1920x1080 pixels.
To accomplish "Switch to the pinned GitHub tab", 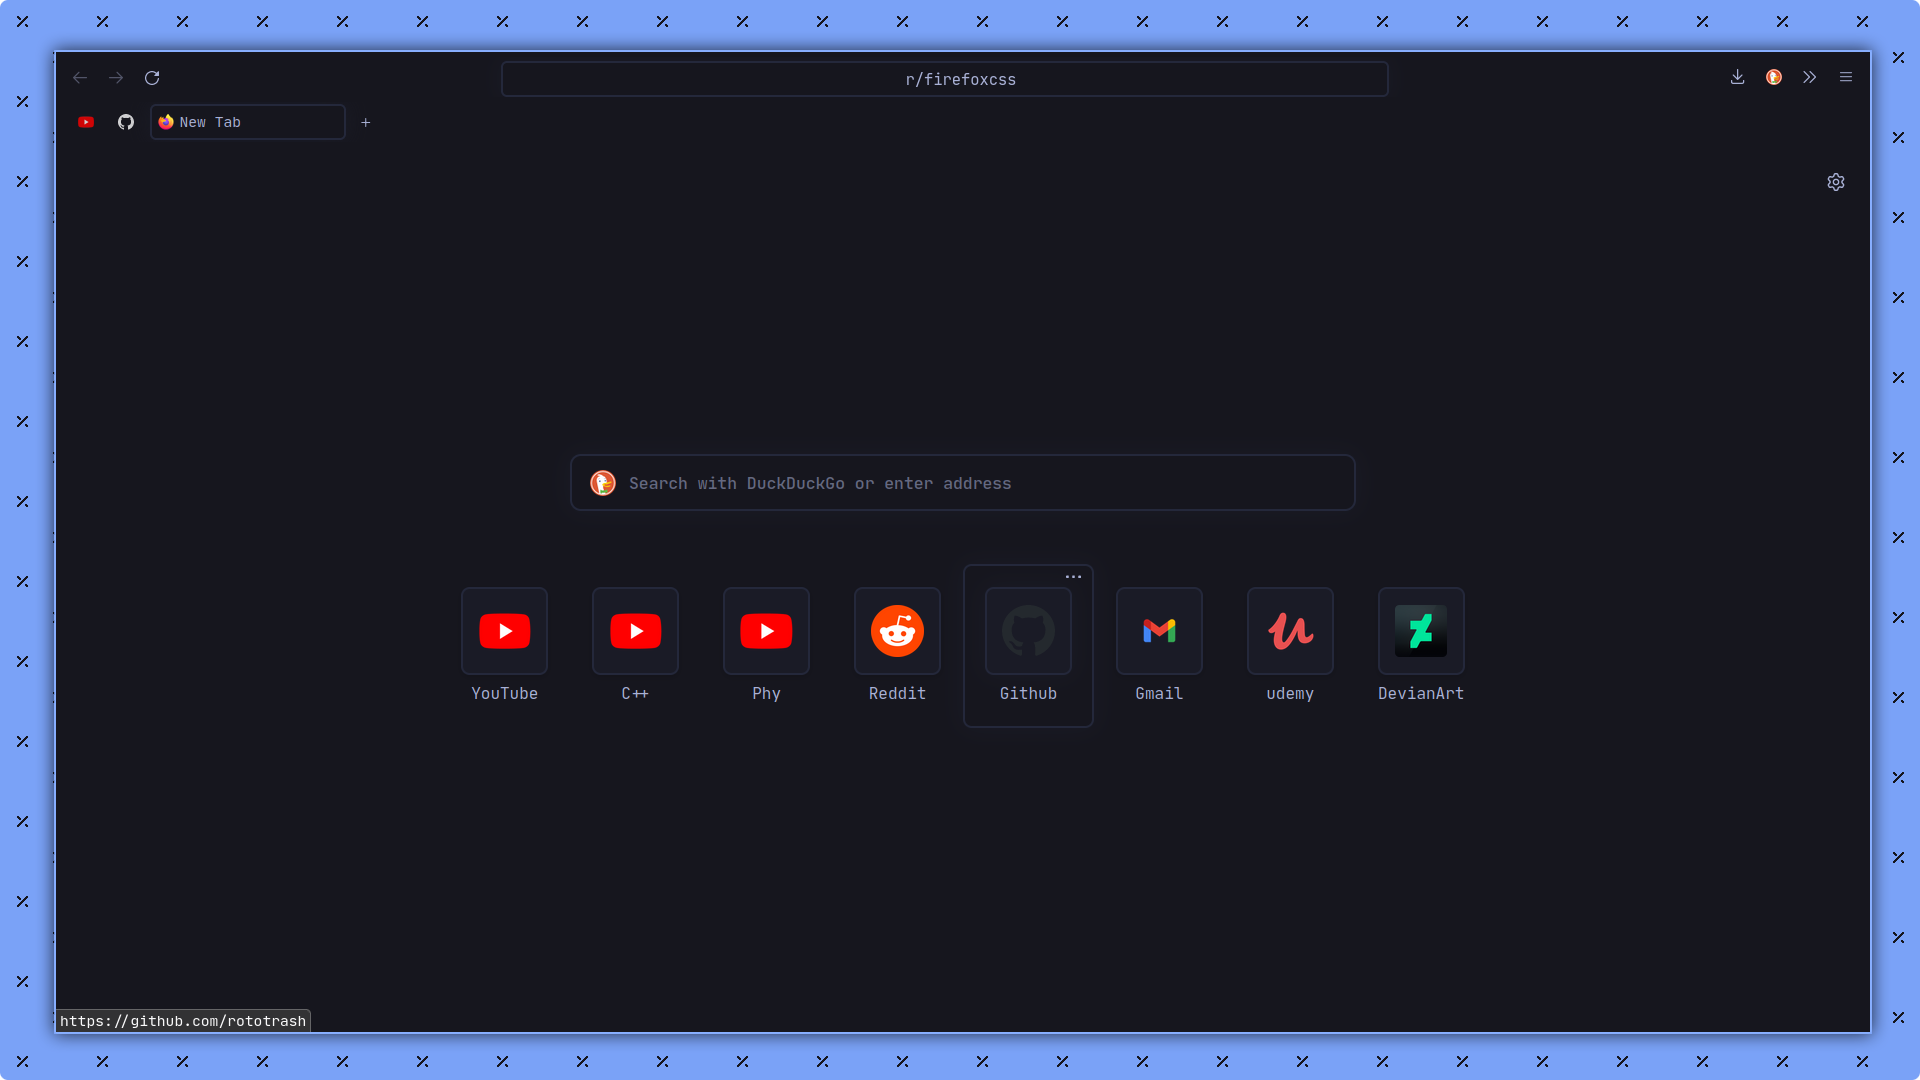I will point(126,122).
